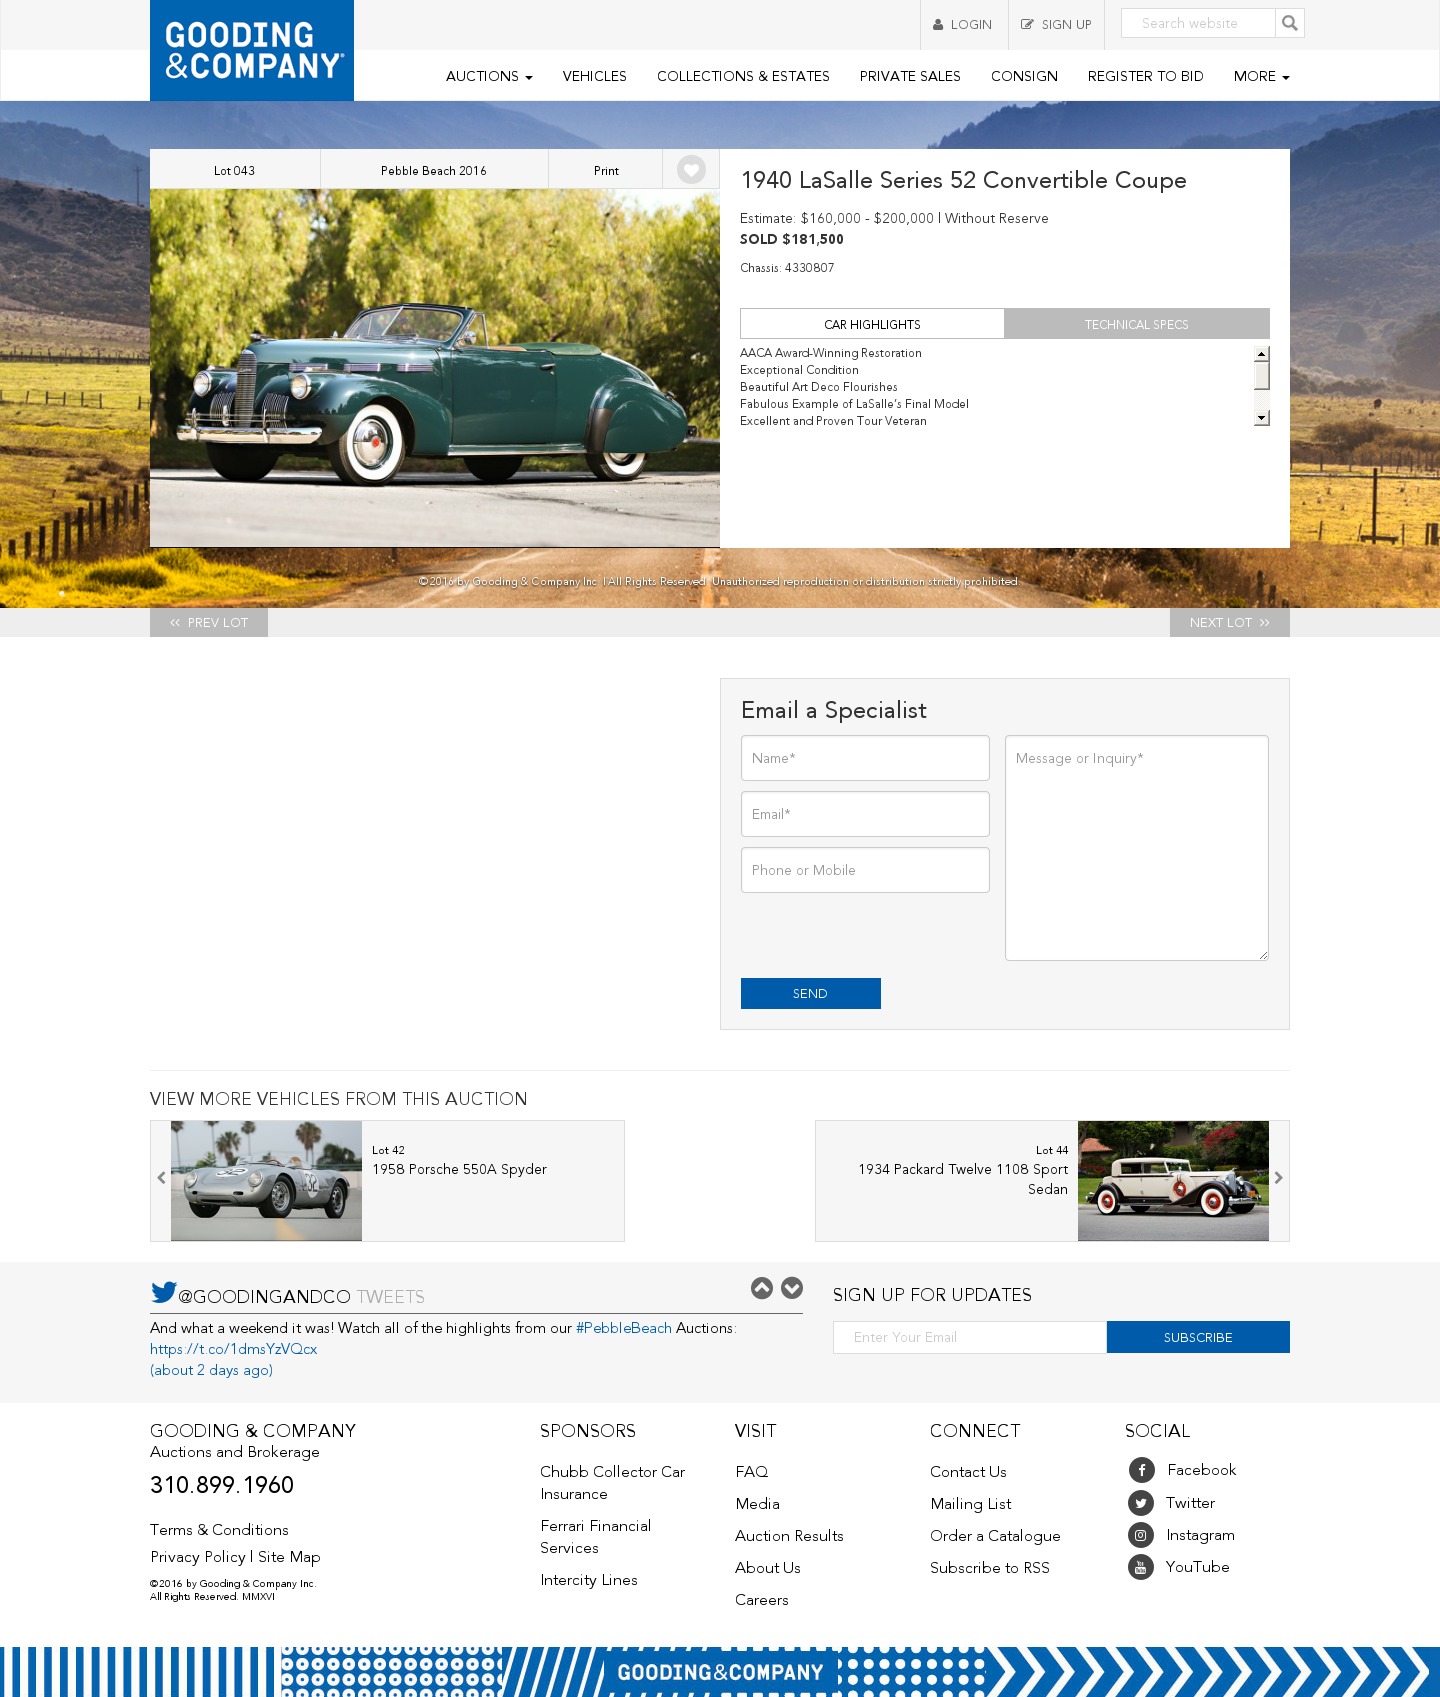Open the t.co tweet link
The height and width of the screenshot is (1697, 1440).
pos(234,1349)
